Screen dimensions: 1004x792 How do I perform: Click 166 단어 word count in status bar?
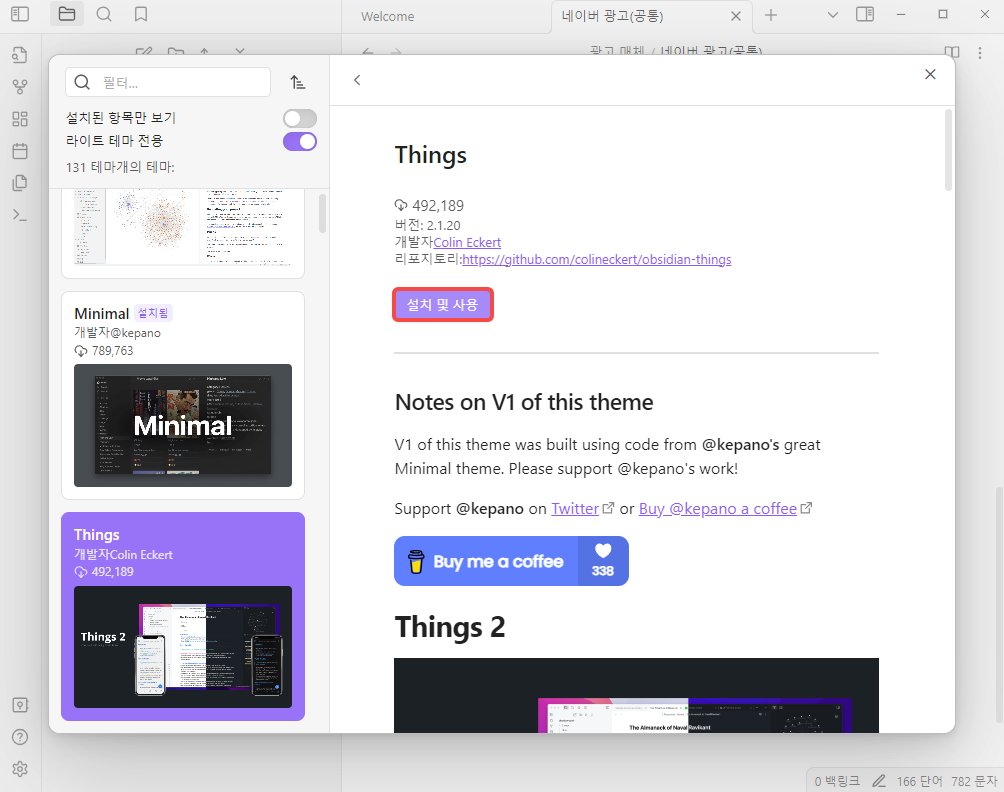tap(919, 781)
